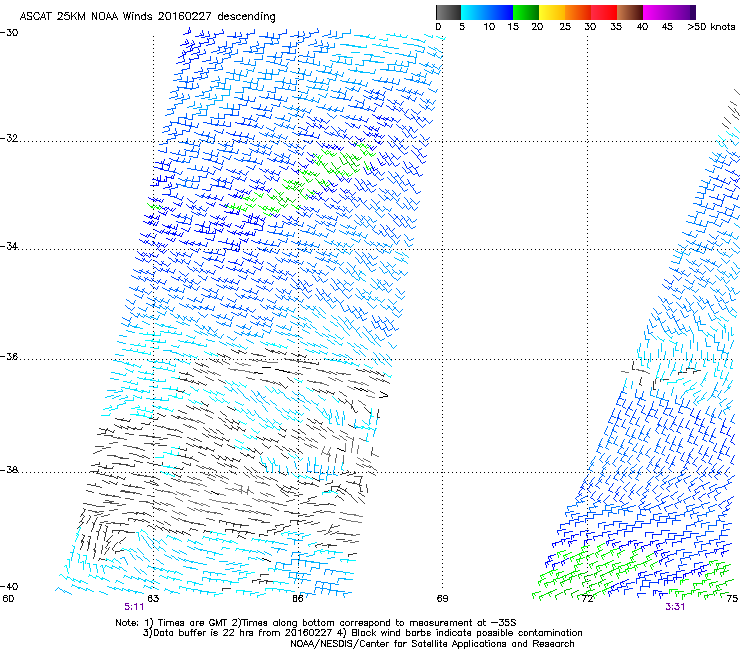The height and width of the screenshot is (650, 740).
Task: Click the '-36' latitude axis label
Action: [x=9, y=356]
